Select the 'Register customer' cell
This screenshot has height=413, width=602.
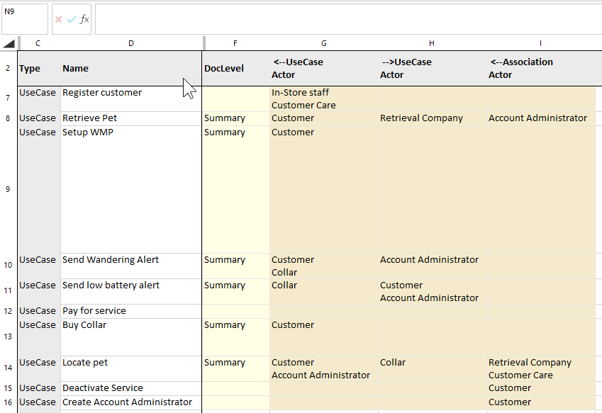131,99
